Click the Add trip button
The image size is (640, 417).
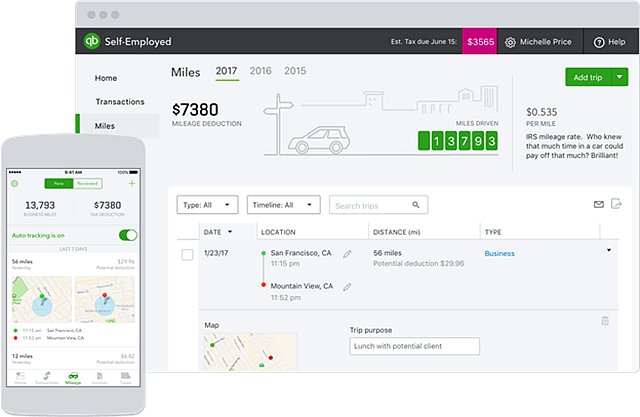click(588, 77)
